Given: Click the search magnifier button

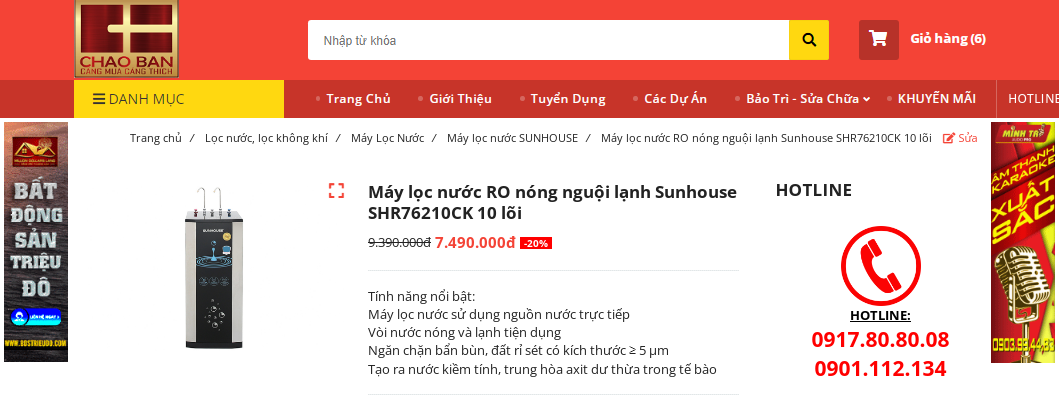Looking at the screenshot, I should click(808, 40).
